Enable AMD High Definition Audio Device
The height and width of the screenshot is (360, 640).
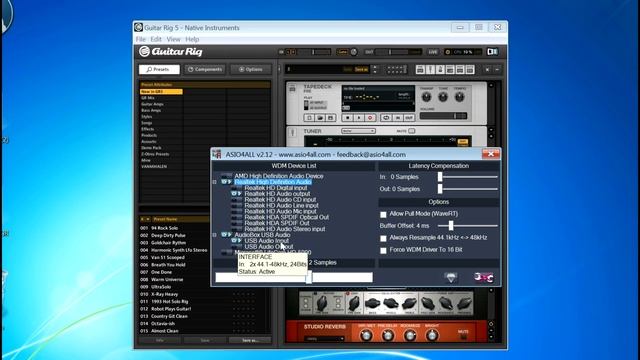(x=227, y=176)
